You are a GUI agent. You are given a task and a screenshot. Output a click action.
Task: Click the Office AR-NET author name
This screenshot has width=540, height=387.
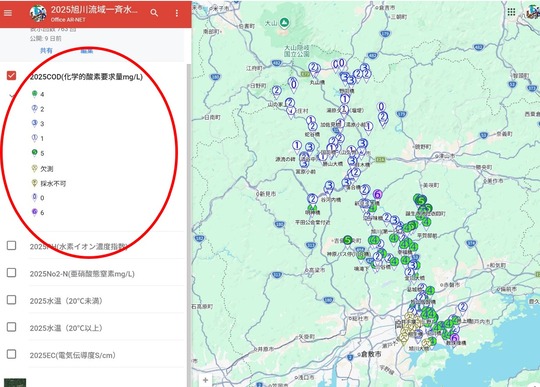[68, 20]
